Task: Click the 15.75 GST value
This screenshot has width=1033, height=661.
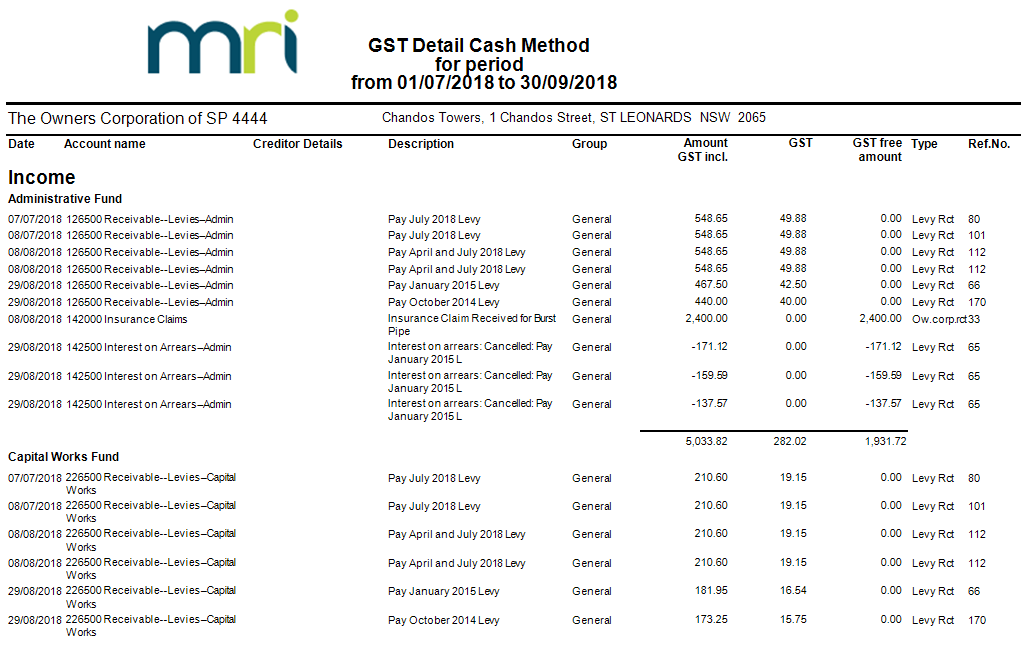Action: [x=793, y=619]
